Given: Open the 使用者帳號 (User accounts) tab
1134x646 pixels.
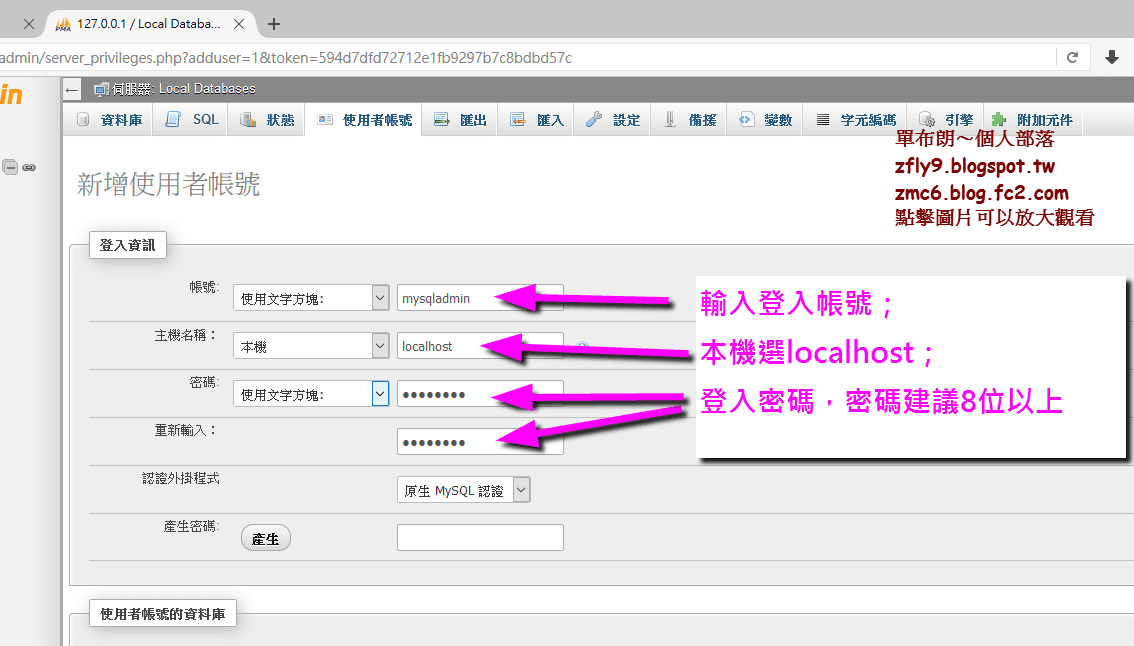Looking at the screenshot, I should 364,119.
